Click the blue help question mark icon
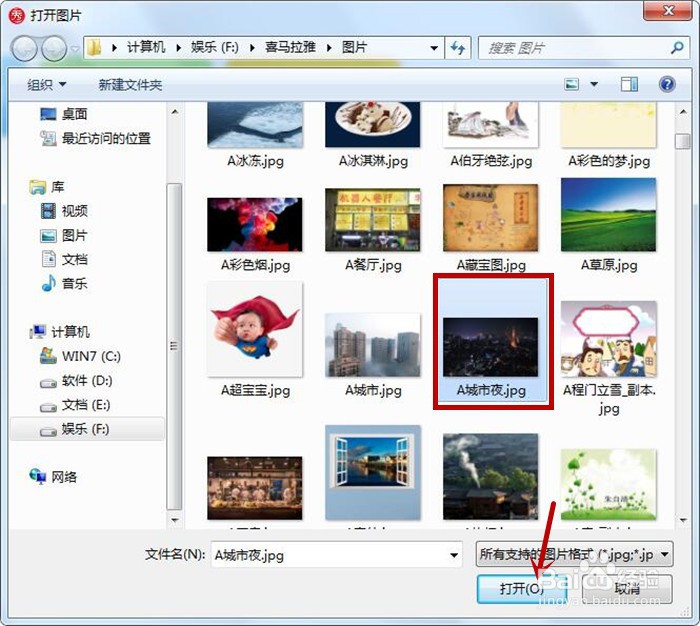Image resolution: width=700 pixels, height=626 pixels. click(x=667, y=84)
